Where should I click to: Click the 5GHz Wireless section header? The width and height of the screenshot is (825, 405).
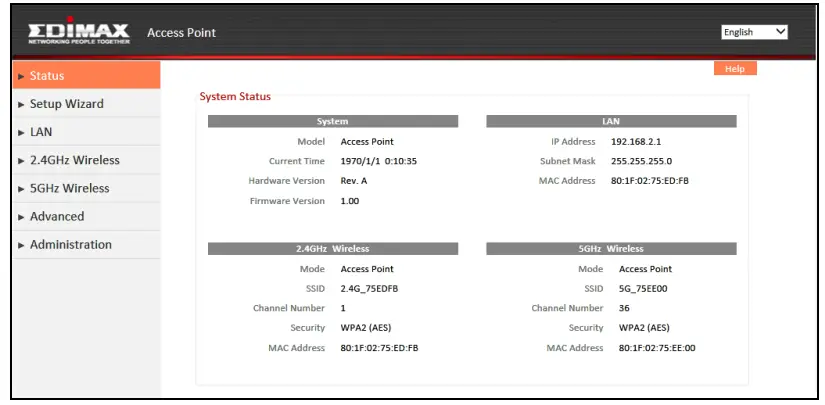tap(611, 249)
